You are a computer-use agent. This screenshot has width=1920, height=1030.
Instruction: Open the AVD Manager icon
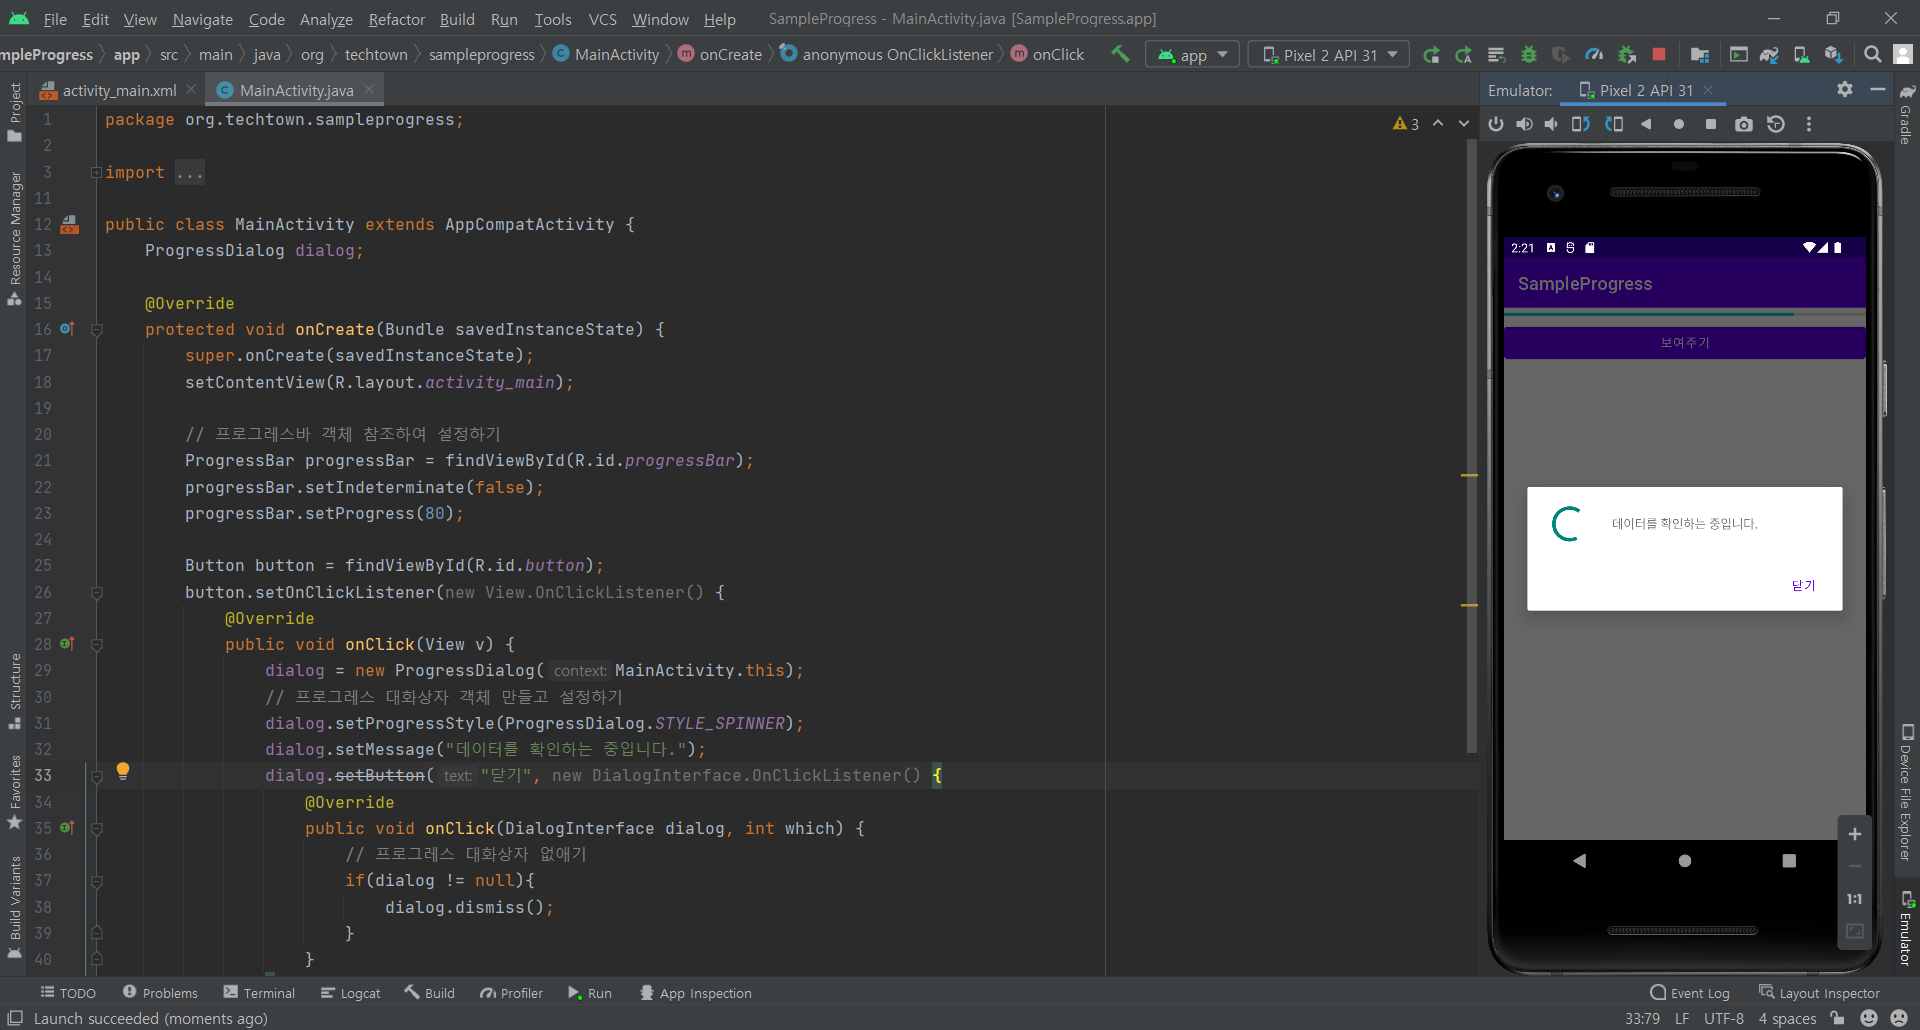[1801, 55]
